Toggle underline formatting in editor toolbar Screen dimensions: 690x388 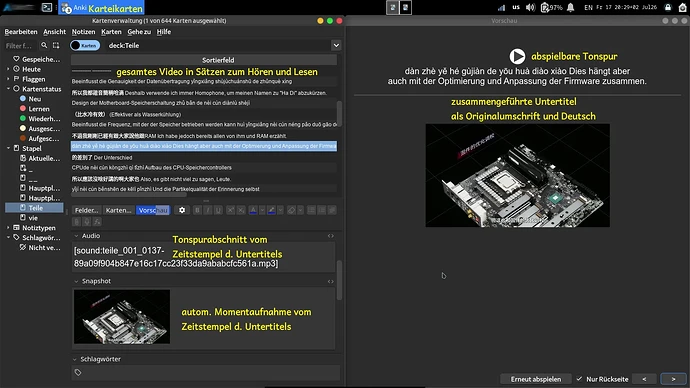click(218, 210)
